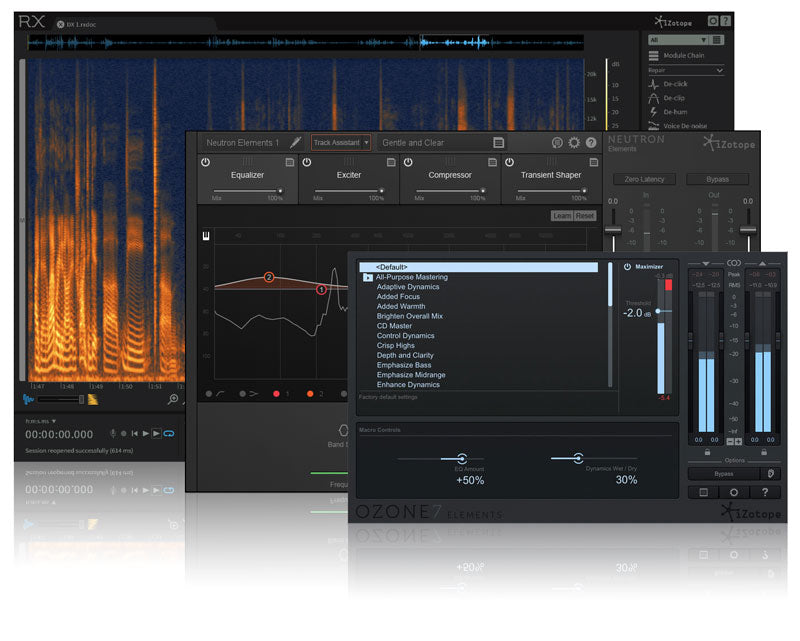Click the piano keyboard icon in Neutron EQ
Viewport: 800px width, 641px height.
206,235
